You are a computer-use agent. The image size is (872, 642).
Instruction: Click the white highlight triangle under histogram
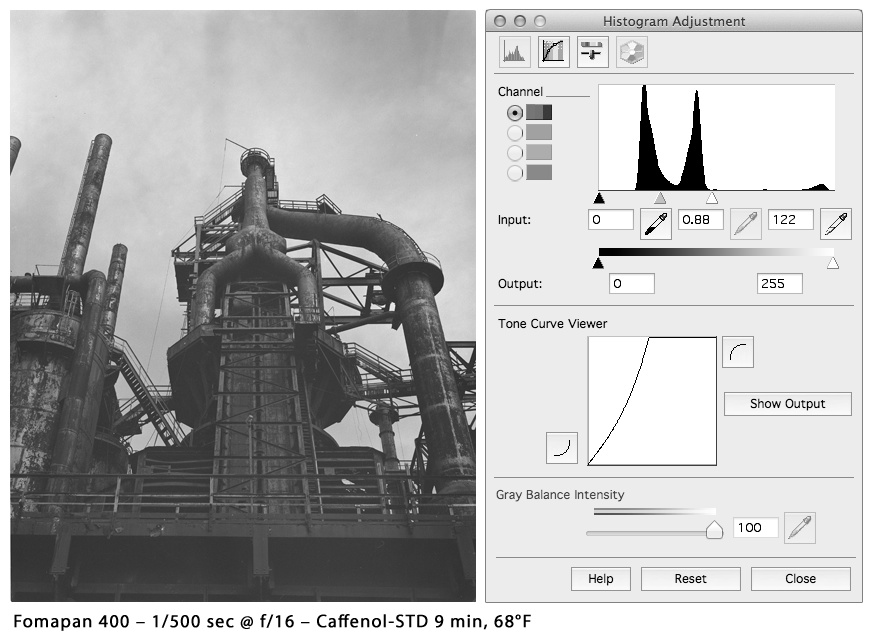point(712,198)
